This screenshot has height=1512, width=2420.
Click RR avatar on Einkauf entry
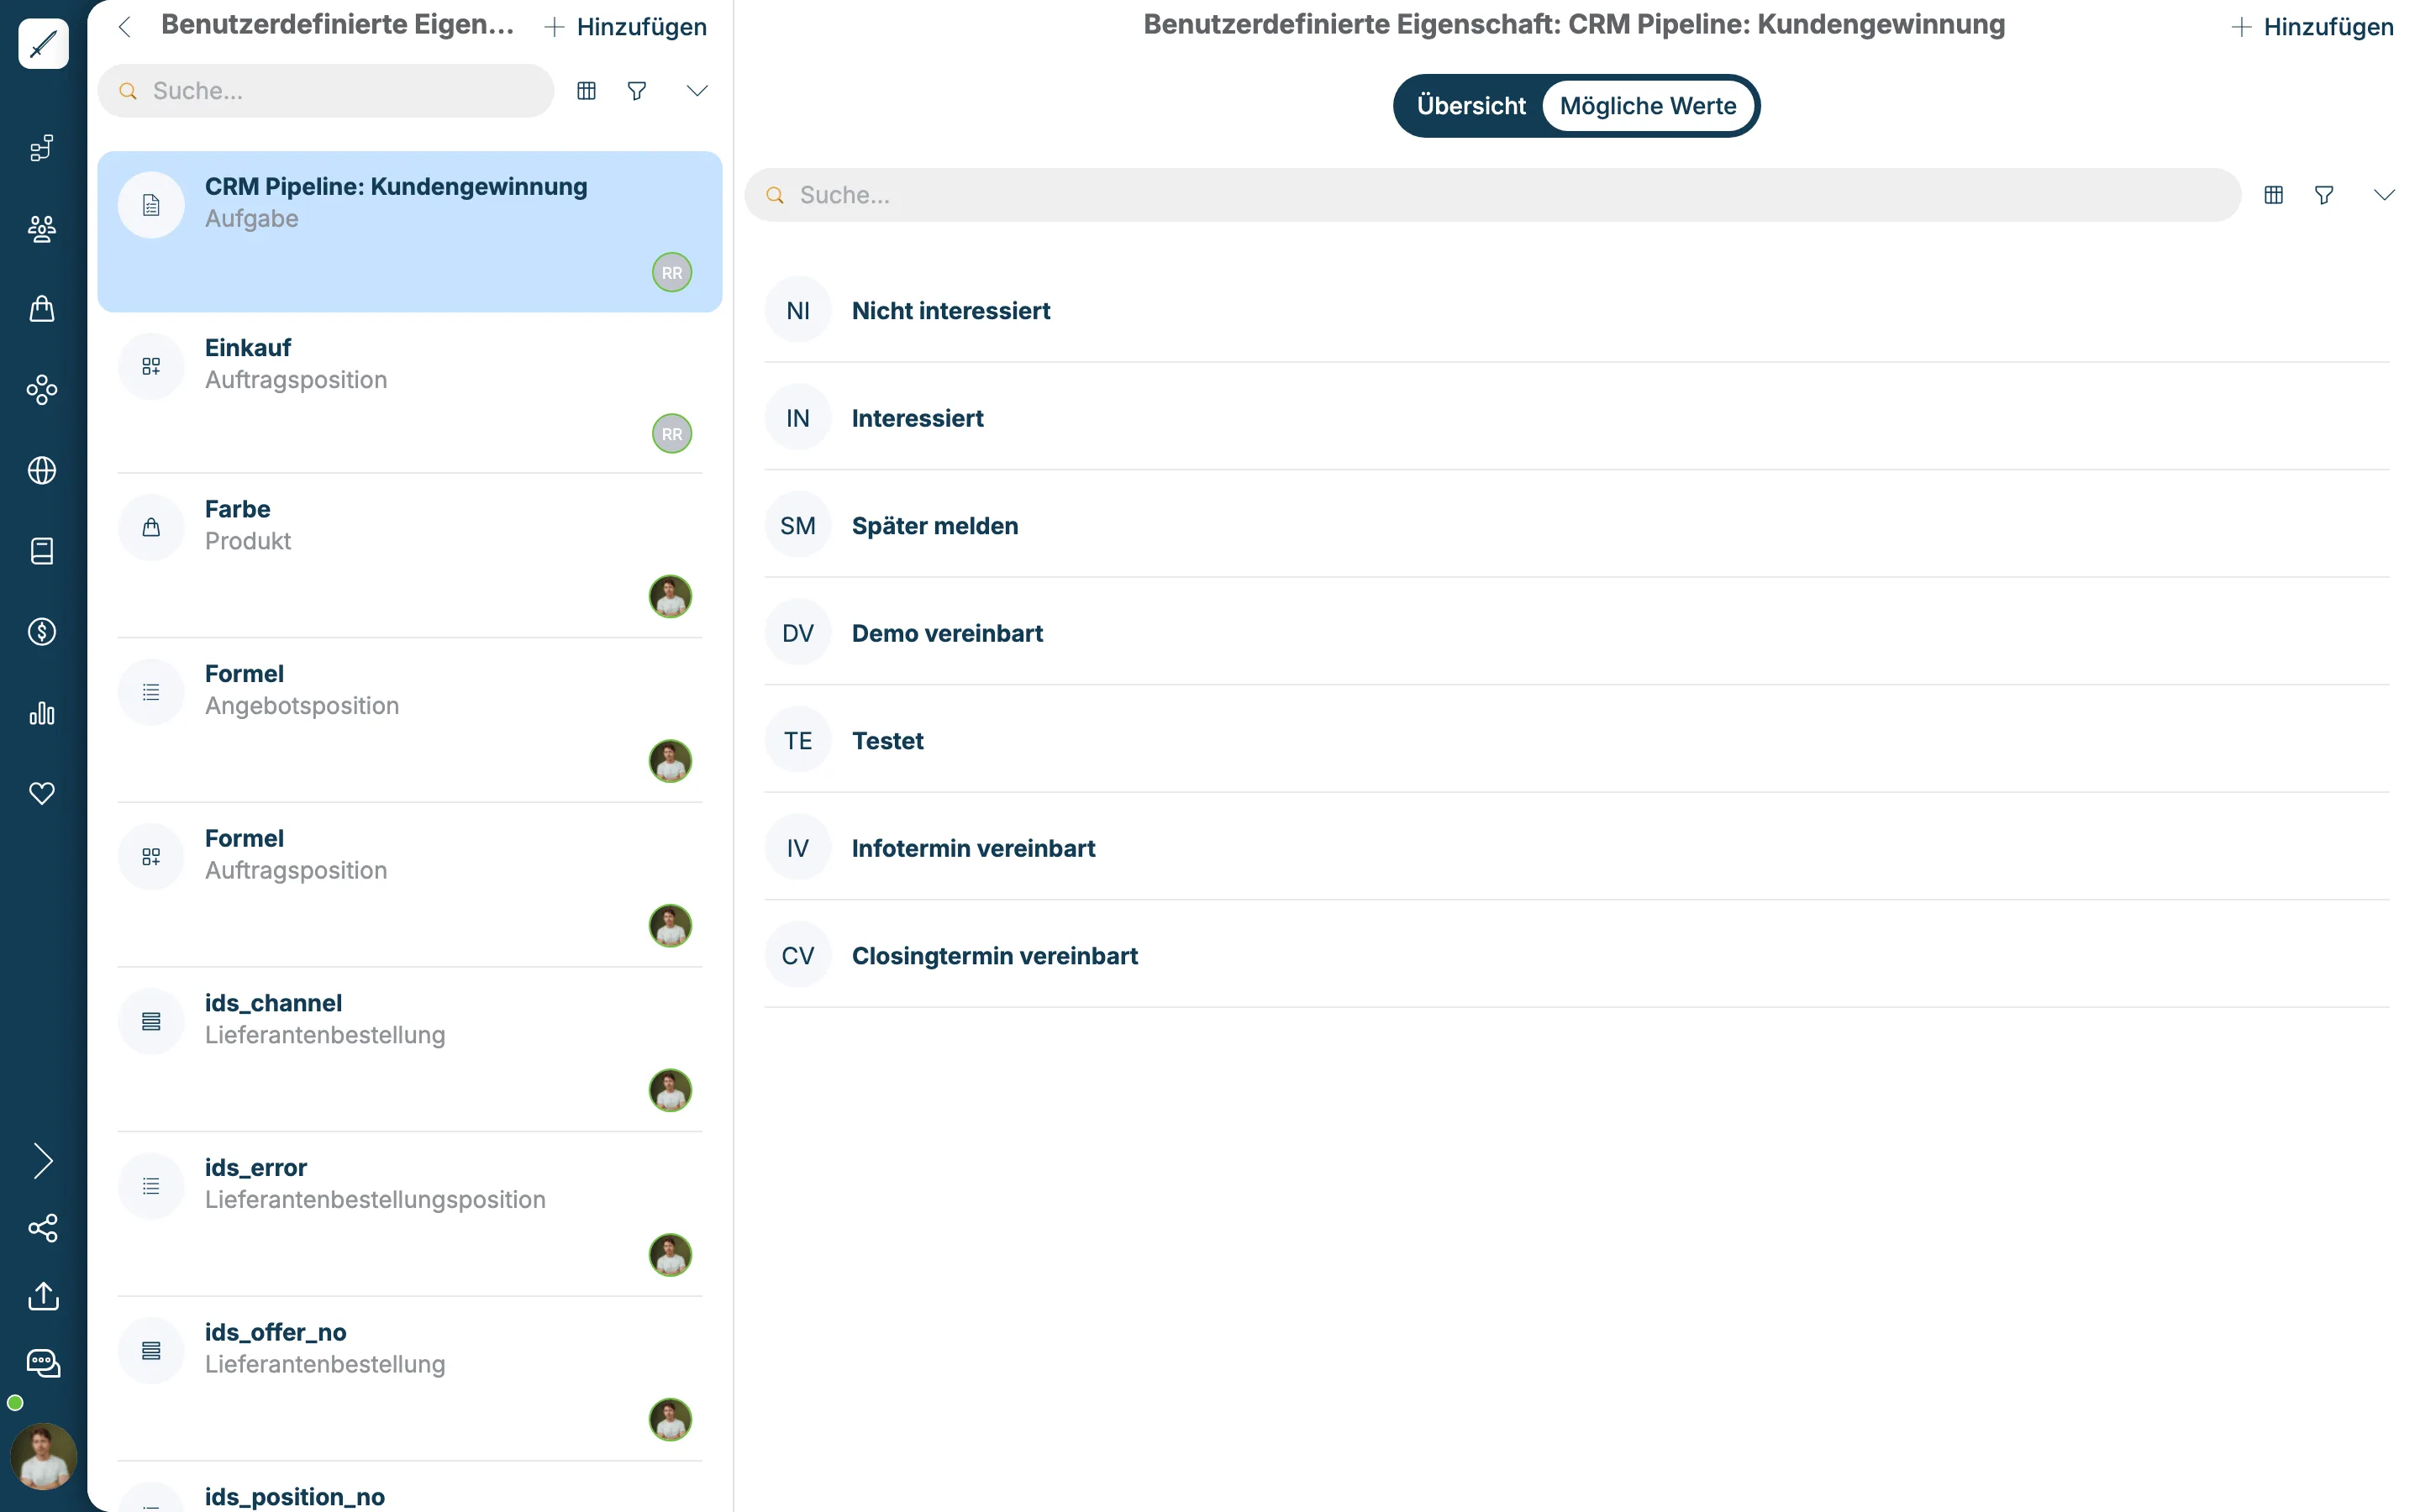[x=672, y=434]
